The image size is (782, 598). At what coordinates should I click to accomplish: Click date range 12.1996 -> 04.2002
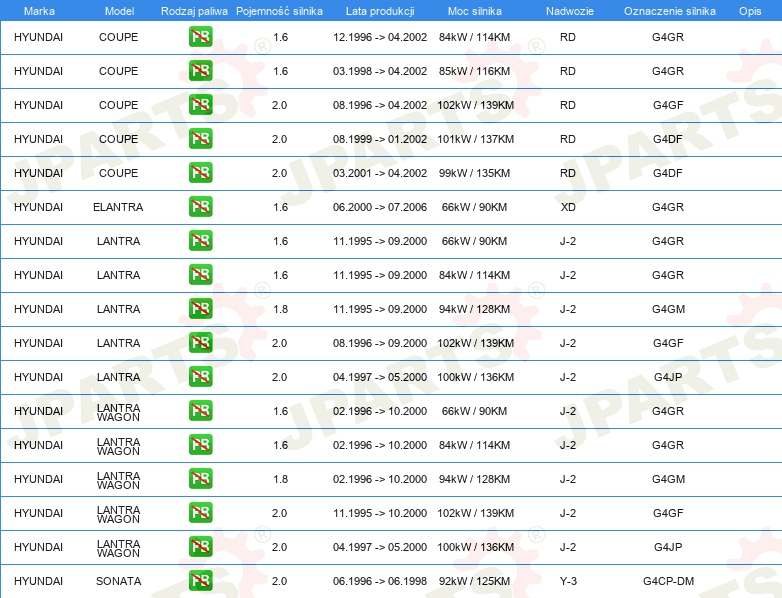point(380,37)
